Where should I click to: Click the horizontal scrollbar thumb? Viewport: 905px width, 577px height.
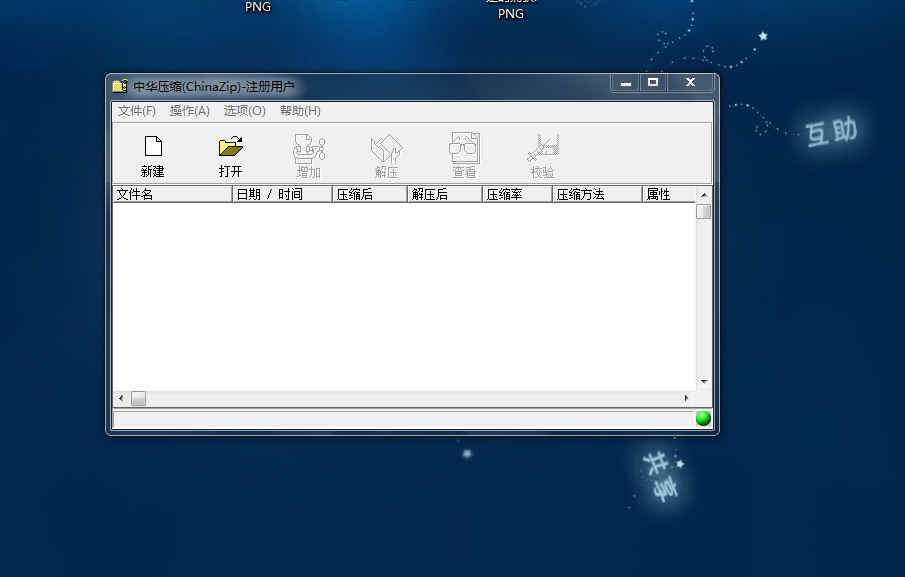coord(139,398)
